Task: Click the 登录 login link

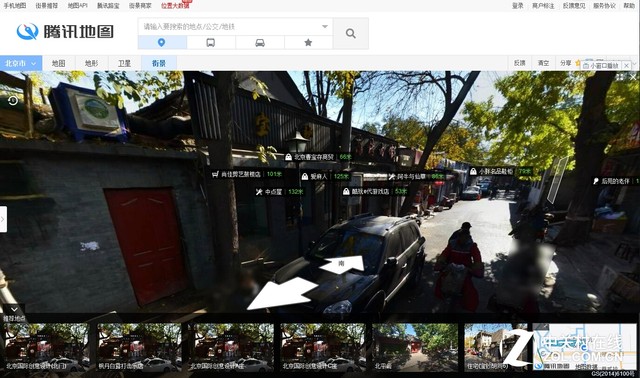Action: point(518,6)
